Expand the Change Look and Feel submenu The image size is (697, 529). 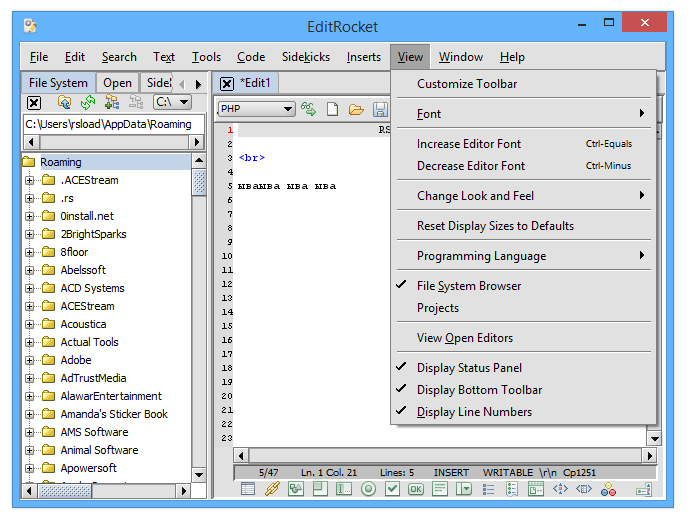(x=524, y=196)
